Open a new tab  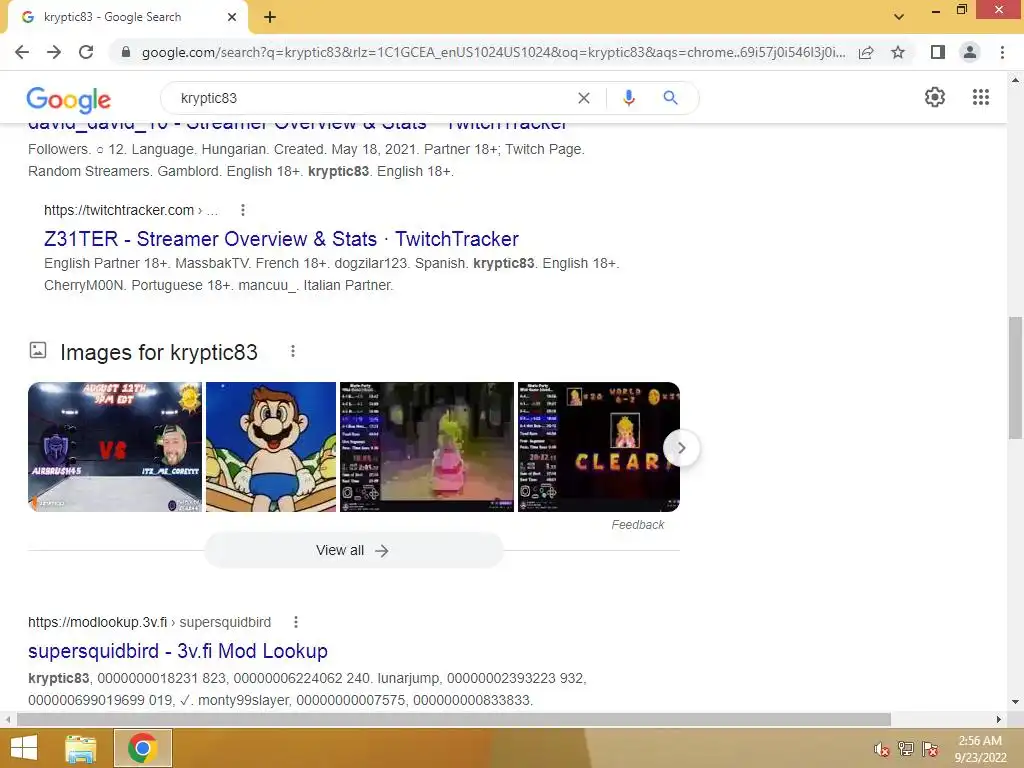pos(270,17)
